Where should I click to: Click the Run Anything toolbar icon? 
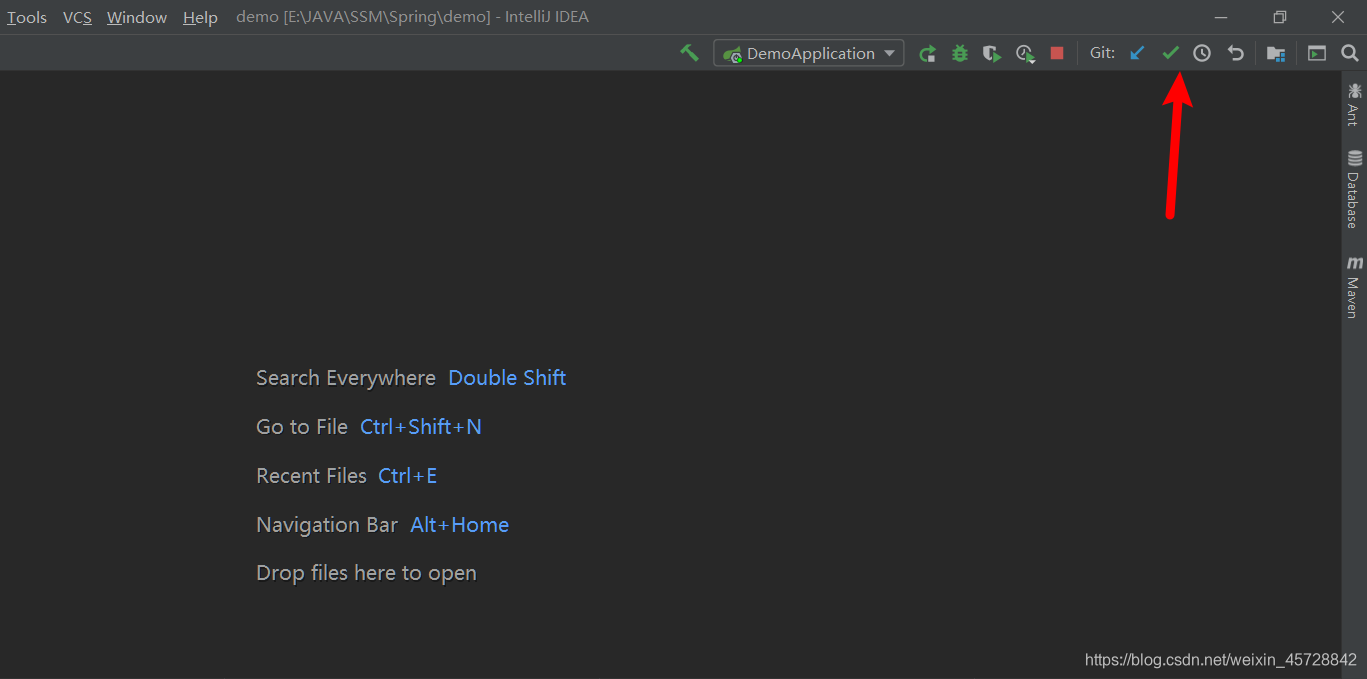tap(1317, 54)
